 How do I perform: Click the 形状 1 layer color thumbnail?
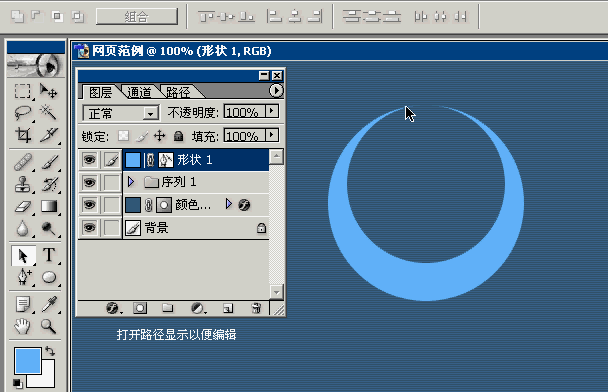click(133, 160)
